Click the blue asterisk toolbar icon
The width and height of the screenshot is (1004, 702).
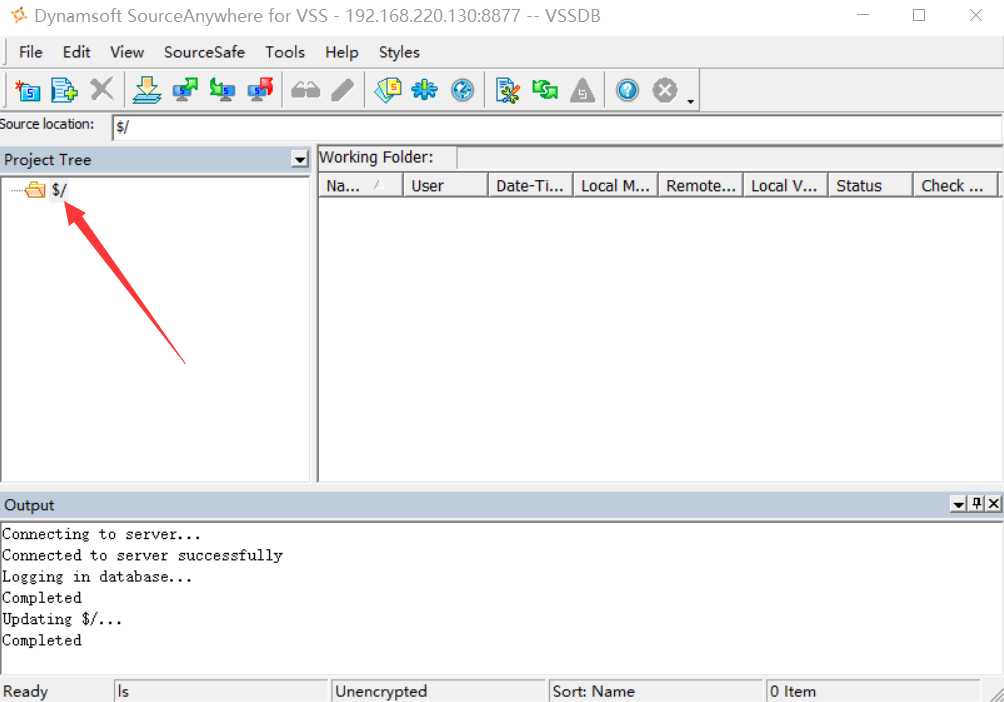point(425,90)
